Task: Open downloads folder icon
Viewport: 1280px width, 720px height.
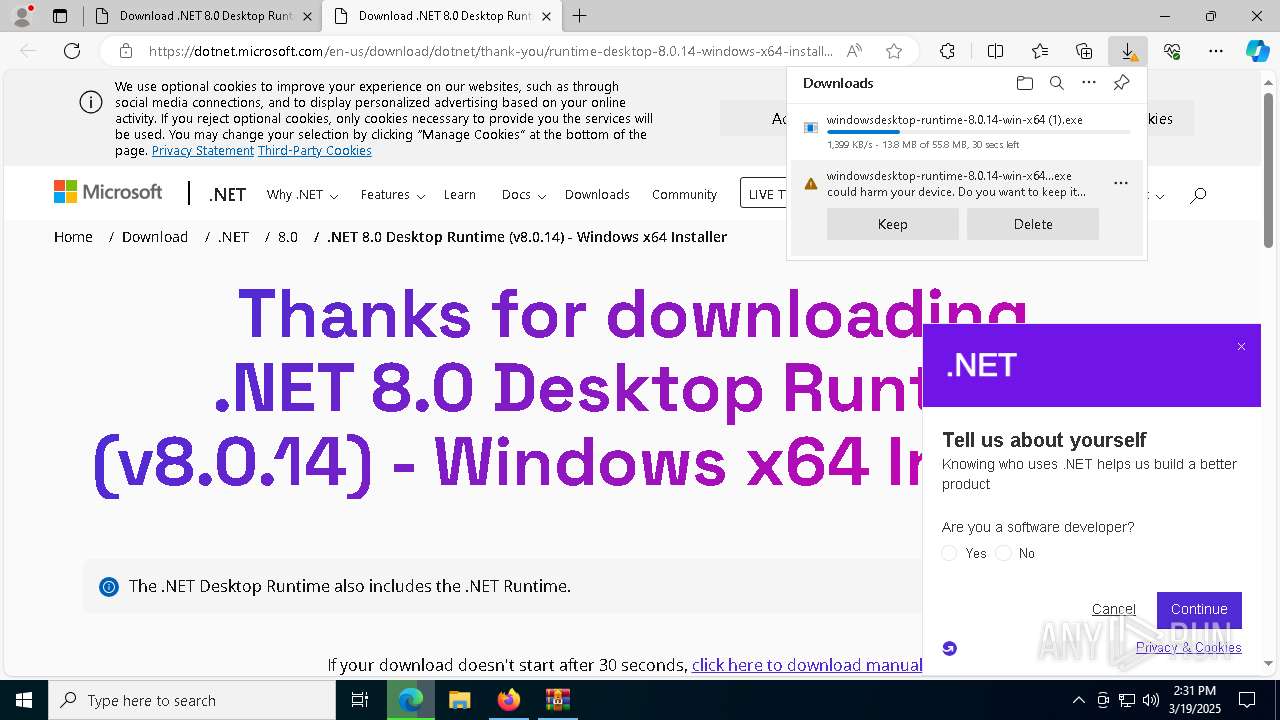Action: [1024, 83]
